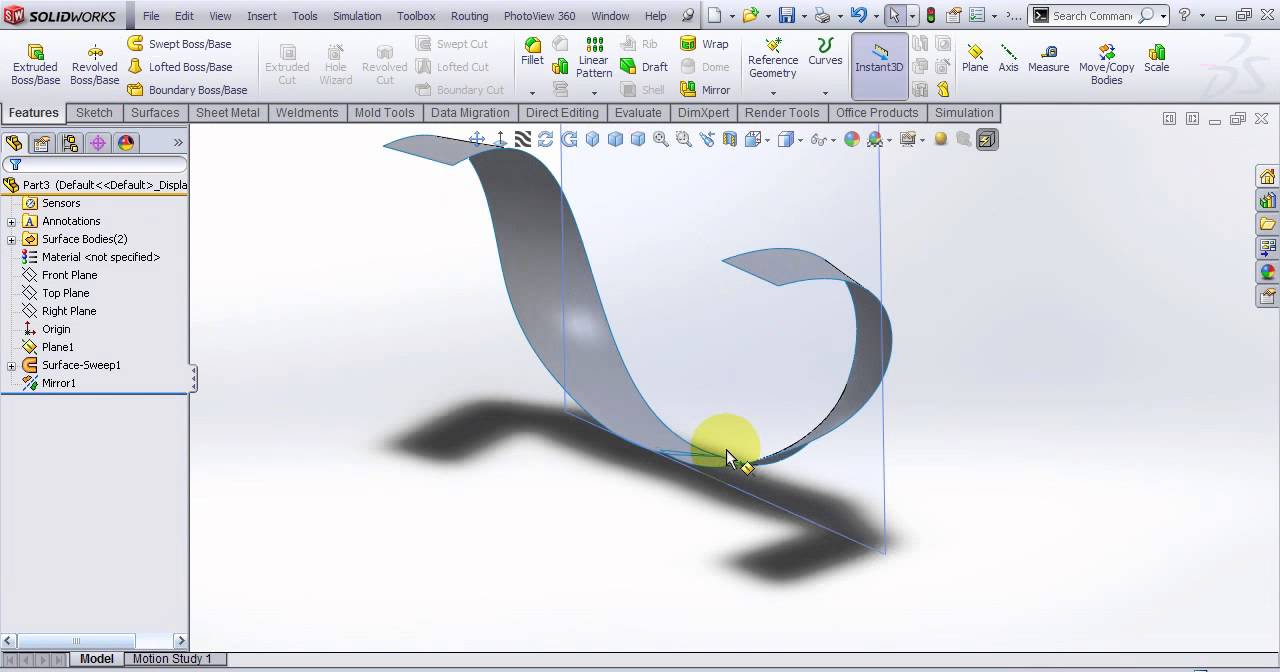Select the Extruded Boss/Base tool
The image size is (1280, 672).
(x=35, y=60)
